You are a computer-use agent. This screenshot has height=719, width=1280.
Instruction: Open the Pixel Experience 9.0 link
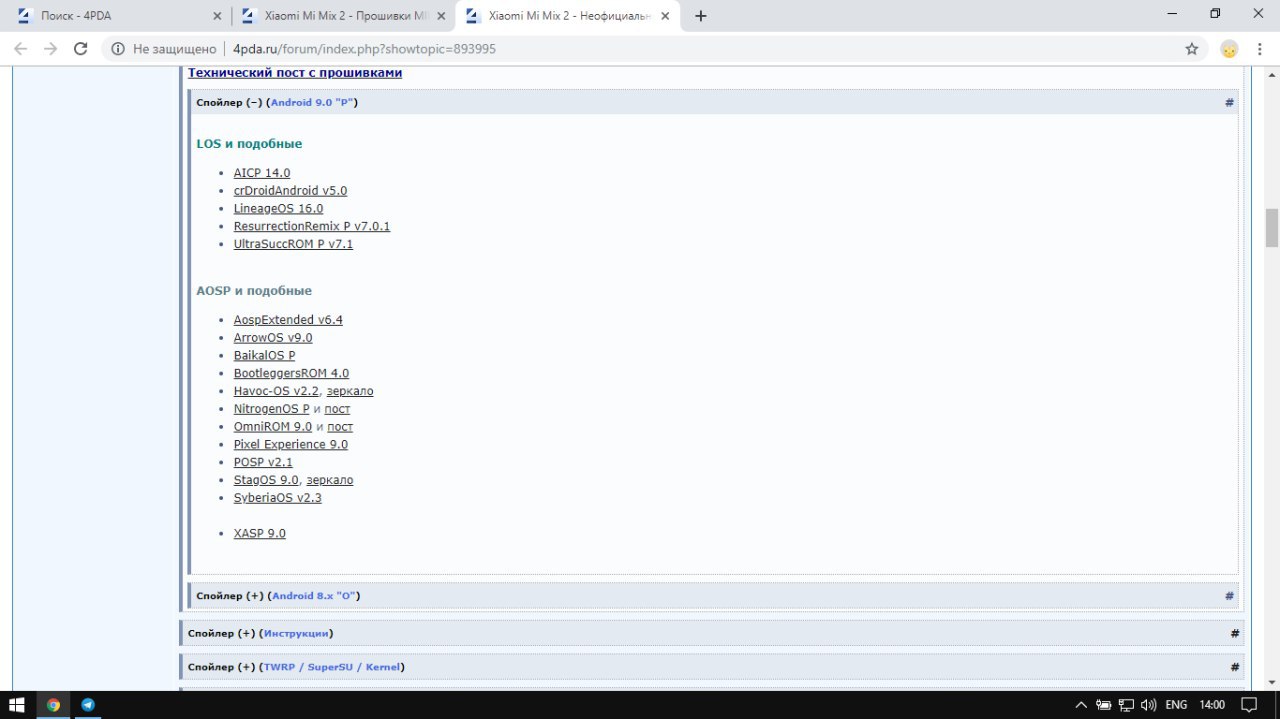[291, 444]
